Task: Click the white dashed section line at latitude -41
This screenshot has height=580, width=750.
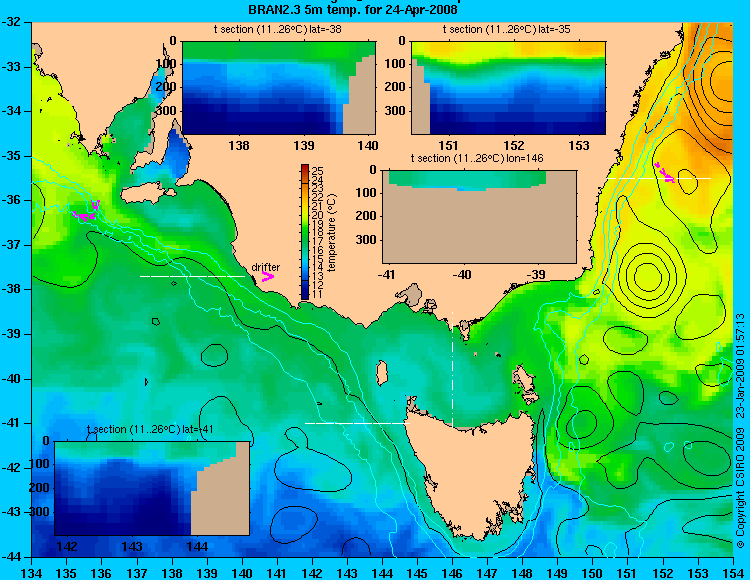Action: click(x=357, y=423)
